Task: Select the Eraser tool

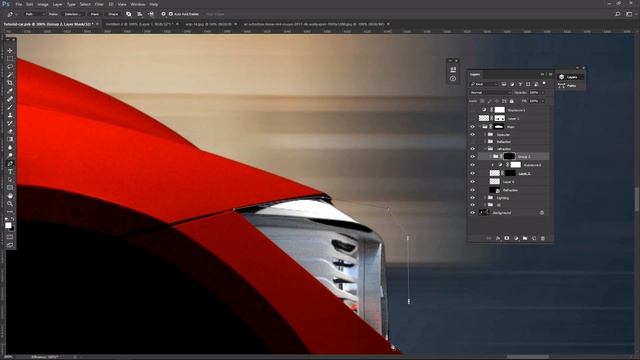Action: [x=10, y=131]
